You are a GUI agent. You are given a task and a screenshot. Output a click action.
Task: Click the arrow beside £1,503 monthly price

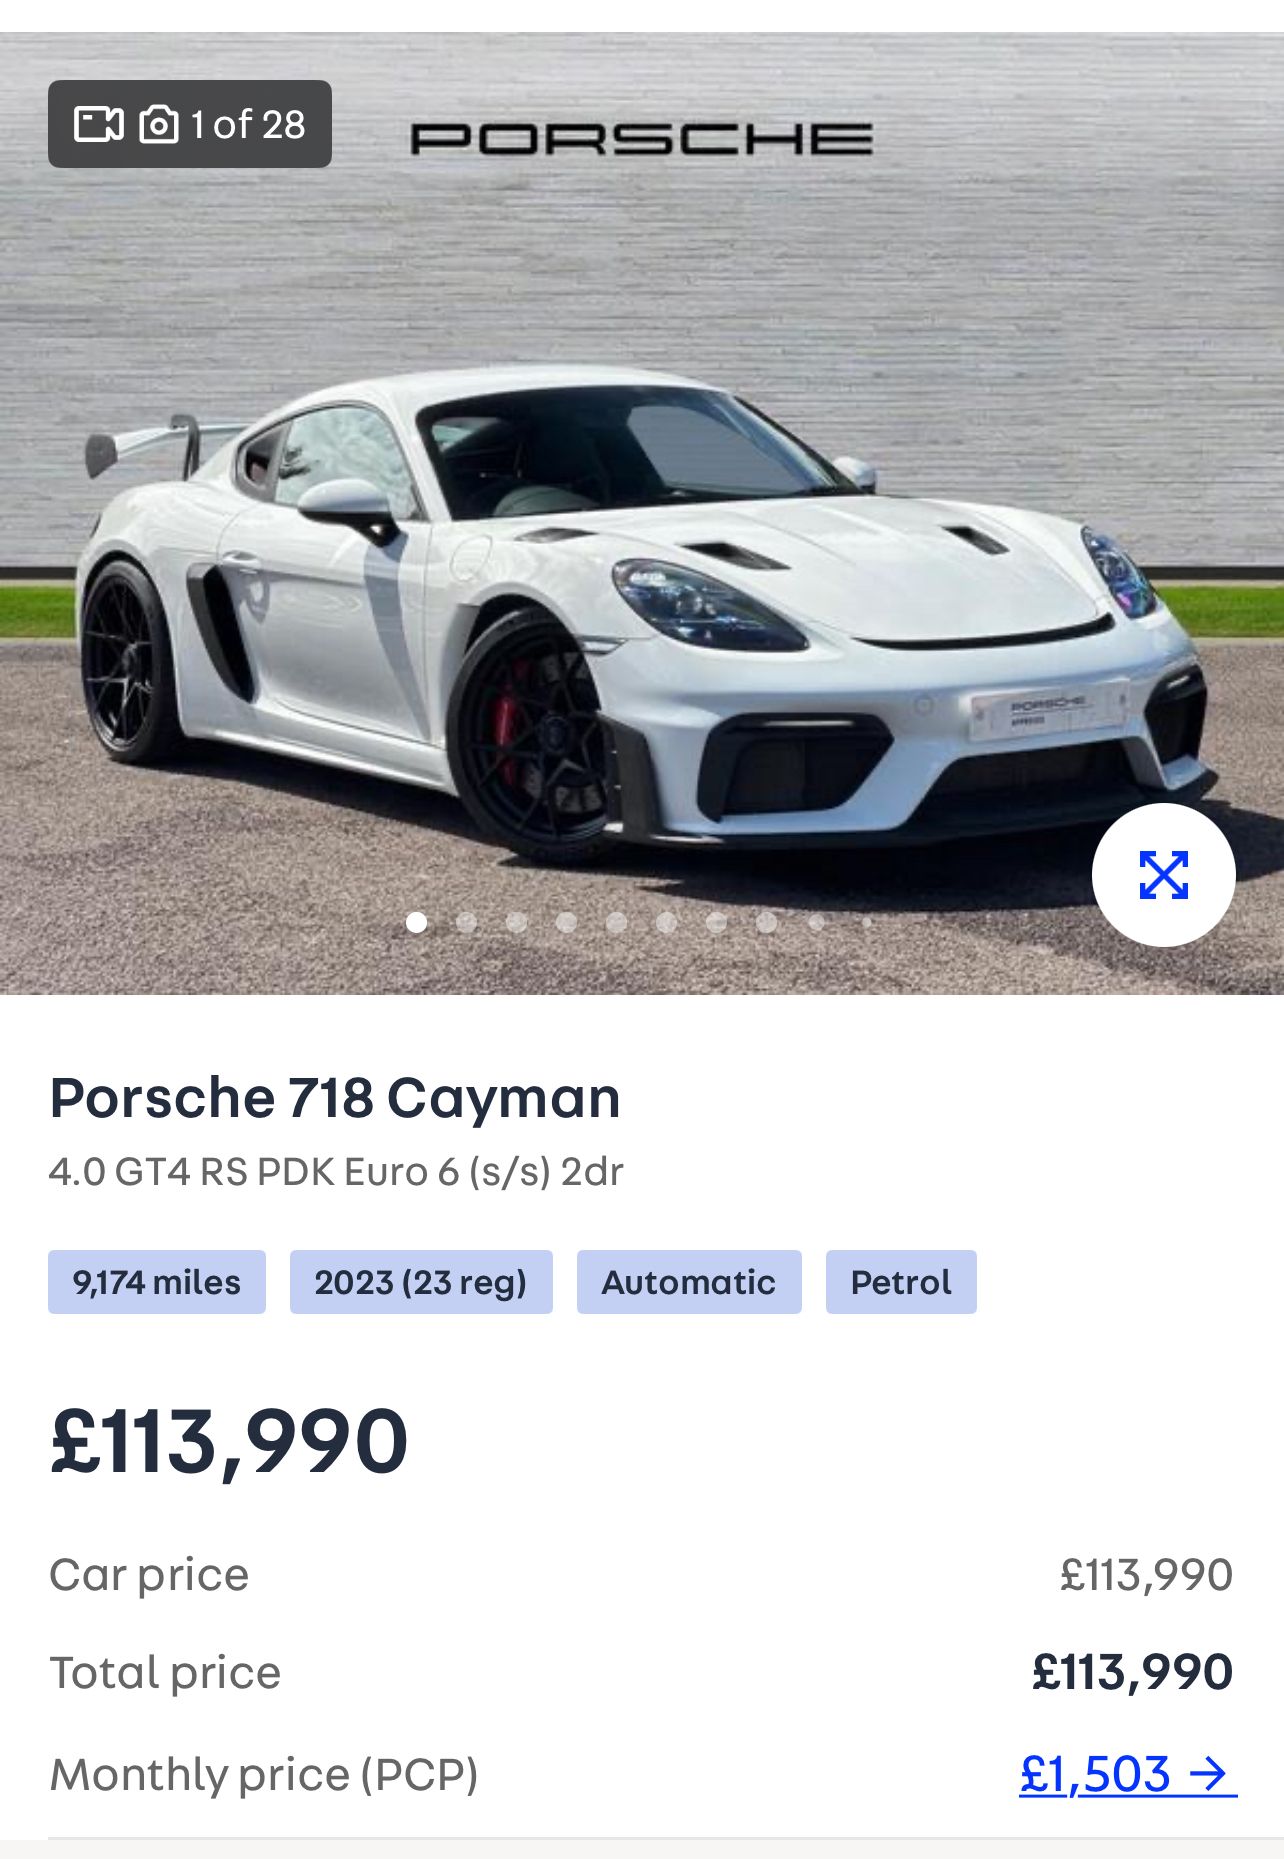pos(1210,1774)
